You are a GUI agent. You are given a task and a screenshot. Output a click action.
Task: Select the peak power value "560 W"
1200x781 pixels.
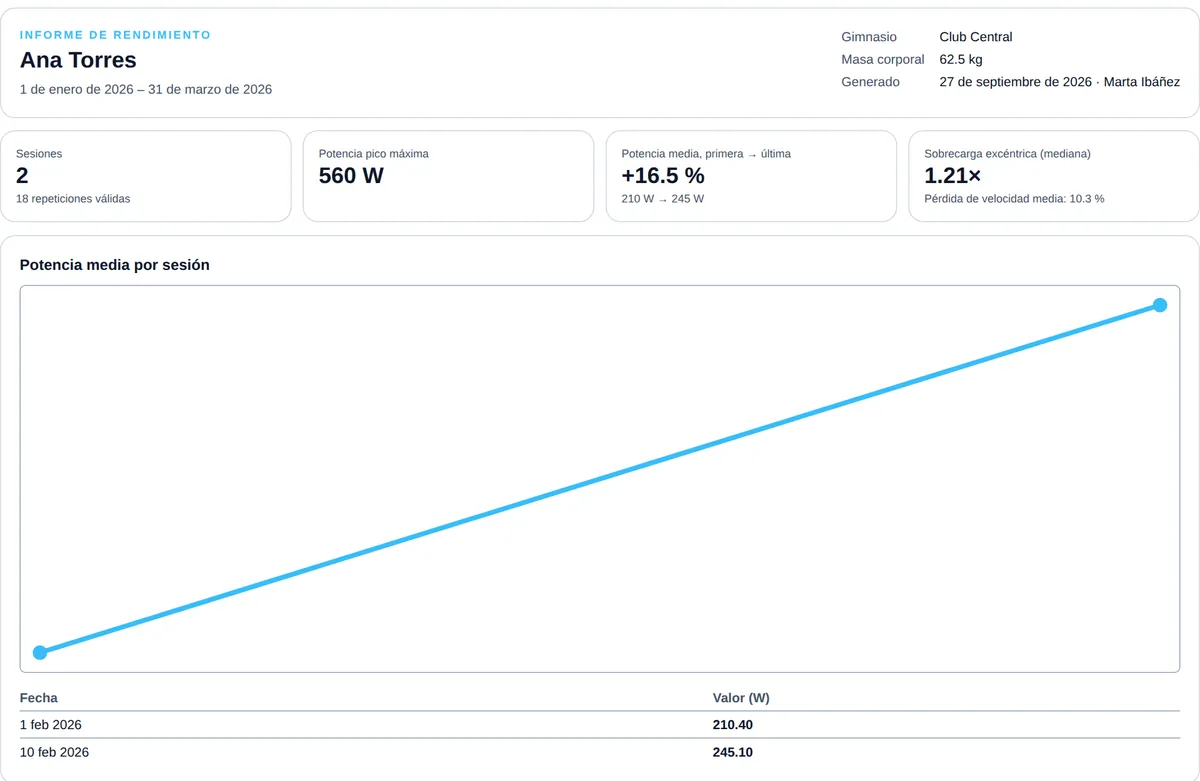tap(351, 176)
